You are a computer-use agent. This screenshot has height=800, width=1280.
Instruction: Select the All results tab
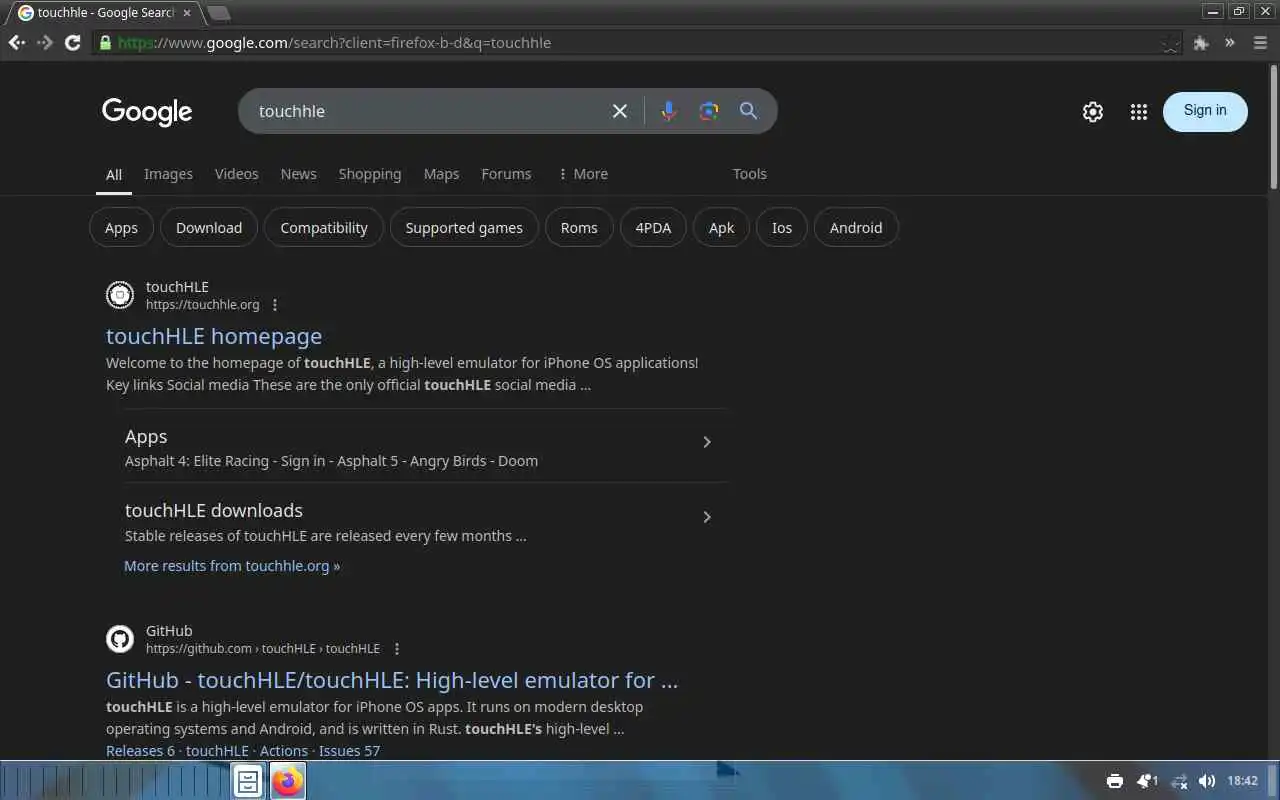coord(114,175)
